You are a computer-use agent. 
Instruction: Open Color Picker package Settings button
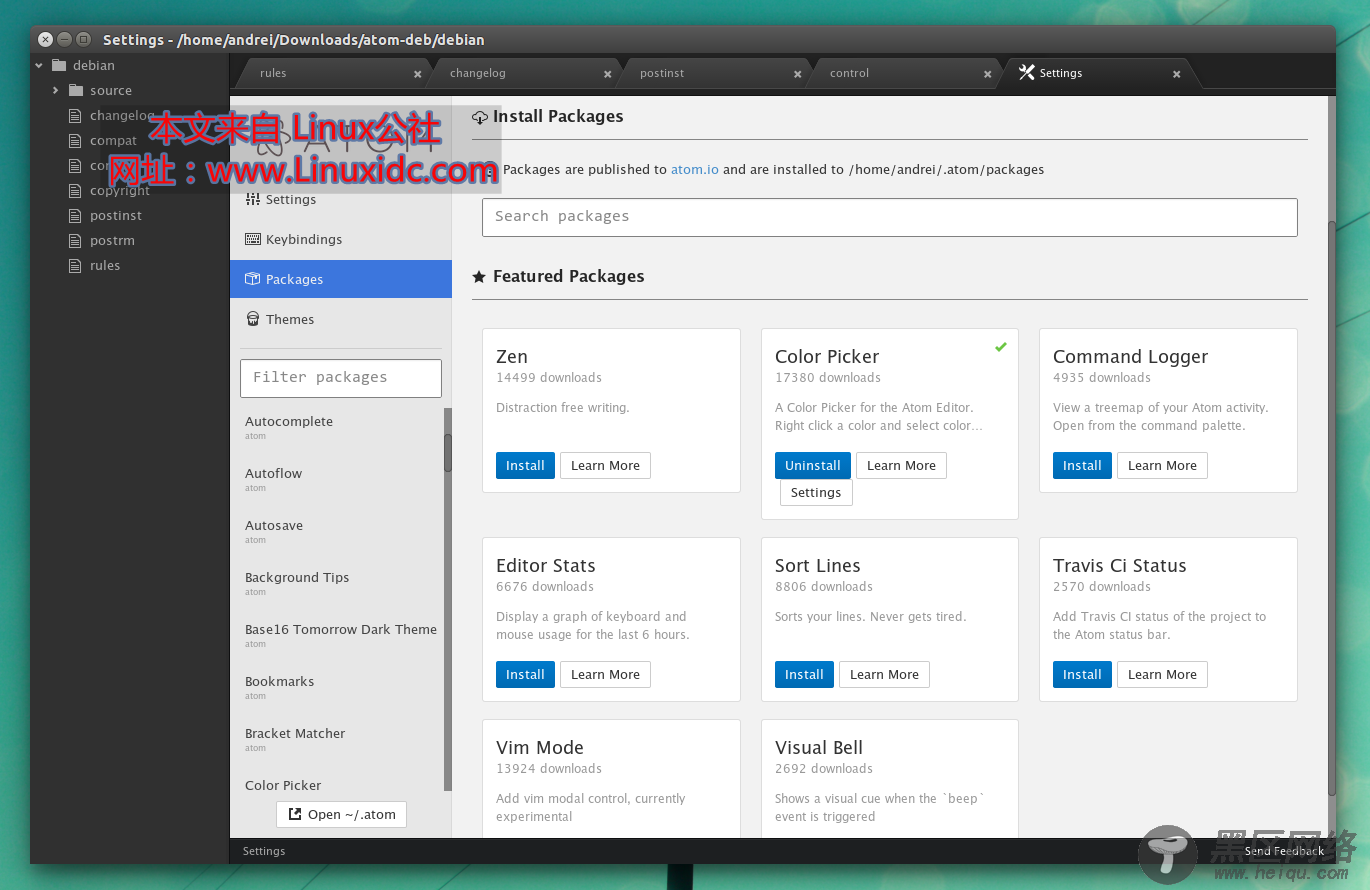816,493
